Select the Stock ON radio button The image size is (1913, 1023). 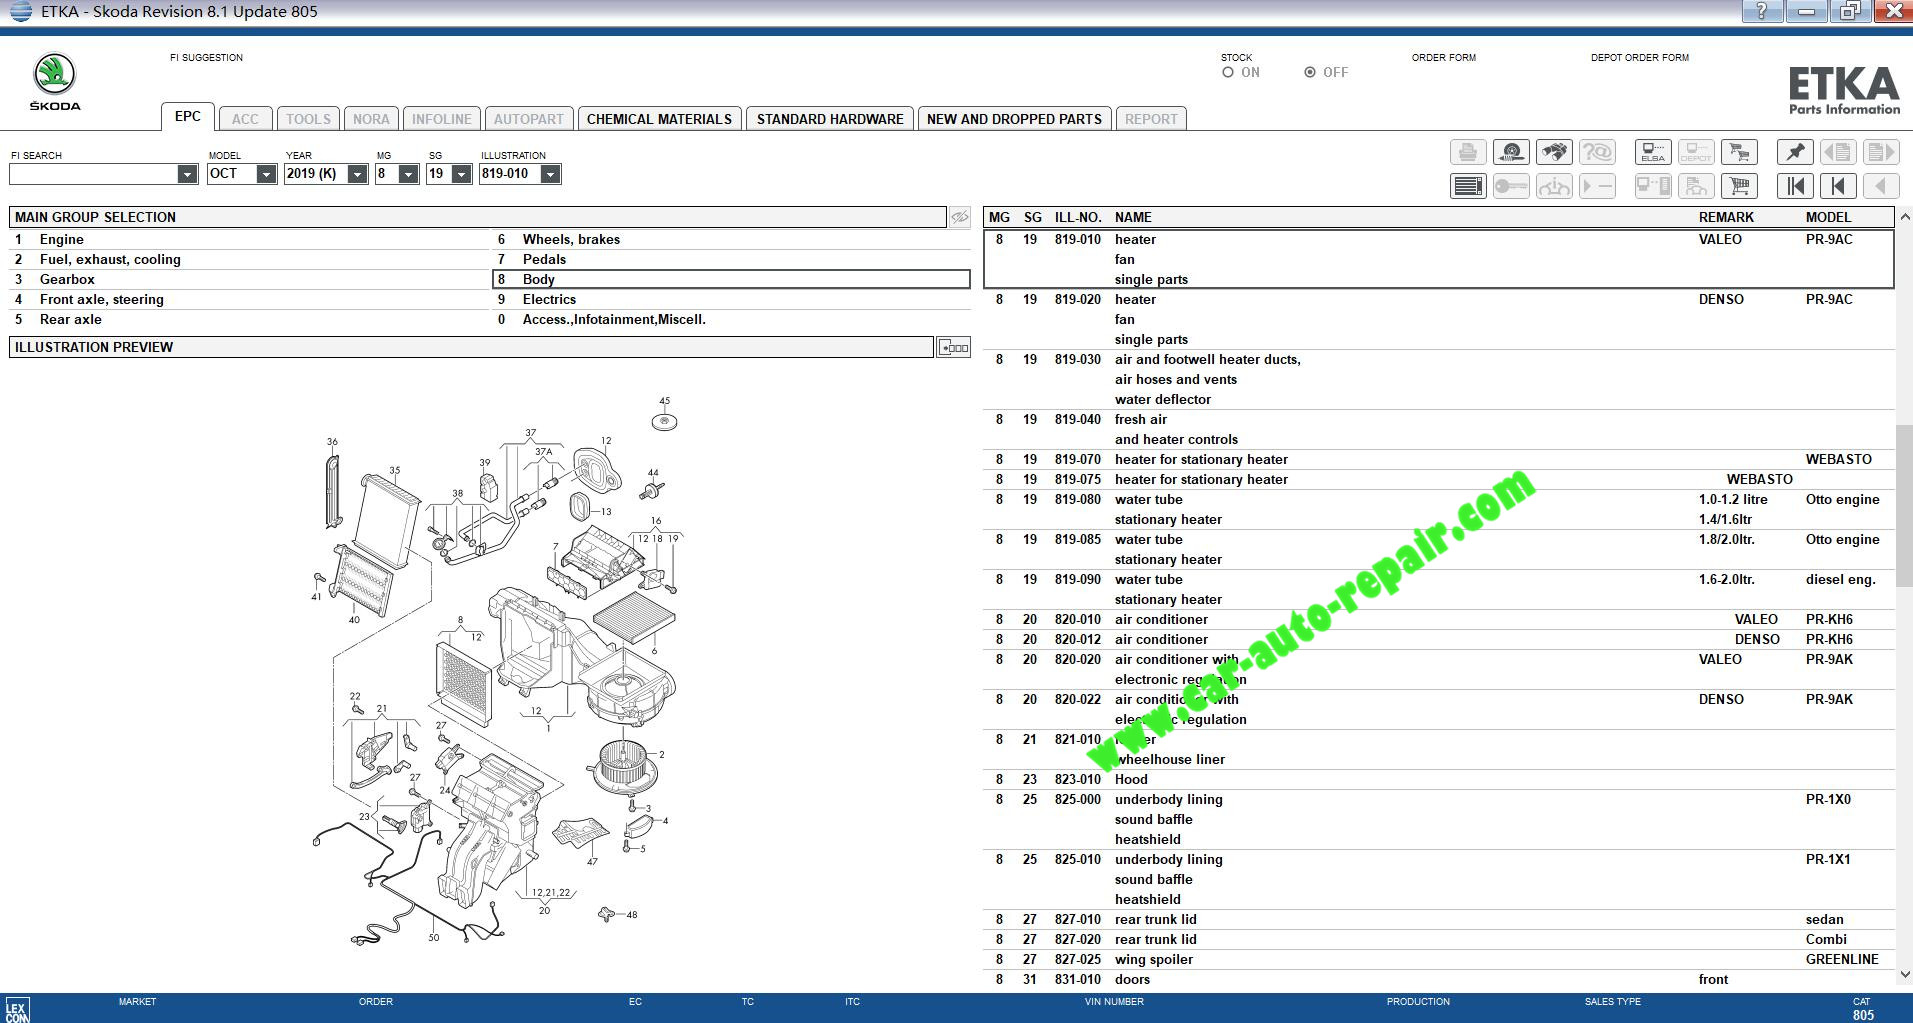click(x=1228, y=72)
